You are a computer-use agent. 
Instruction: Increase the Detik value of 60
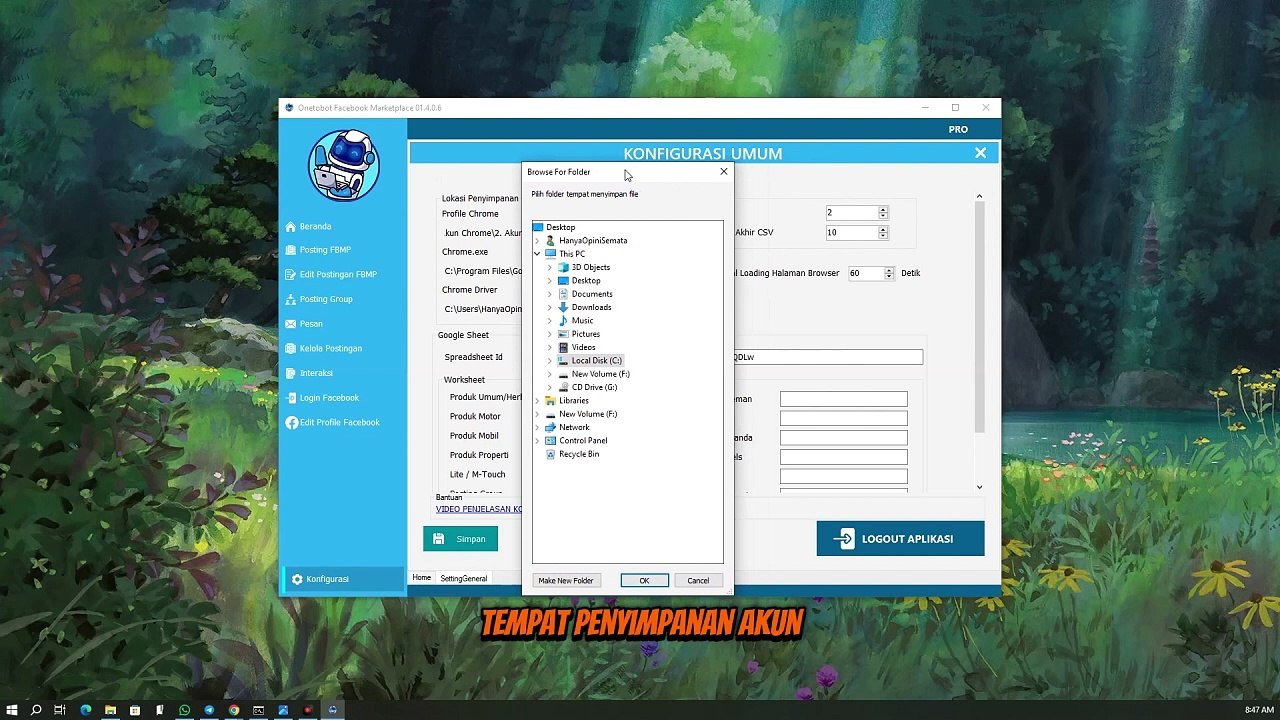(889, 270)
